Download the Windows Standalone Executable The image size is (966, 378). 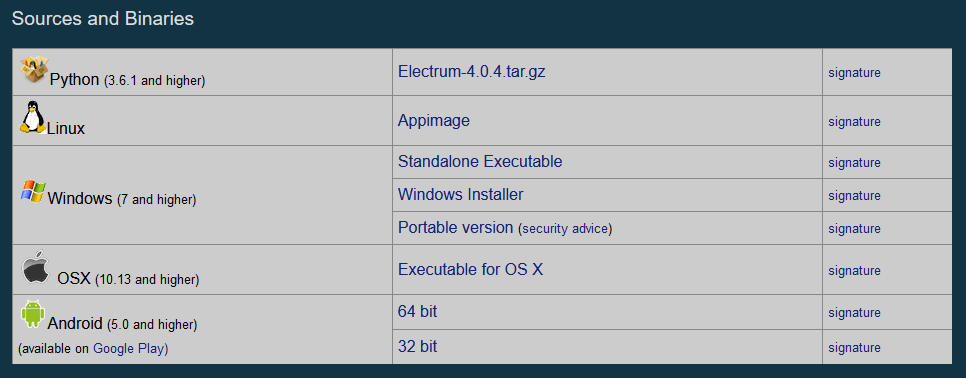click(x=480, y=161)
